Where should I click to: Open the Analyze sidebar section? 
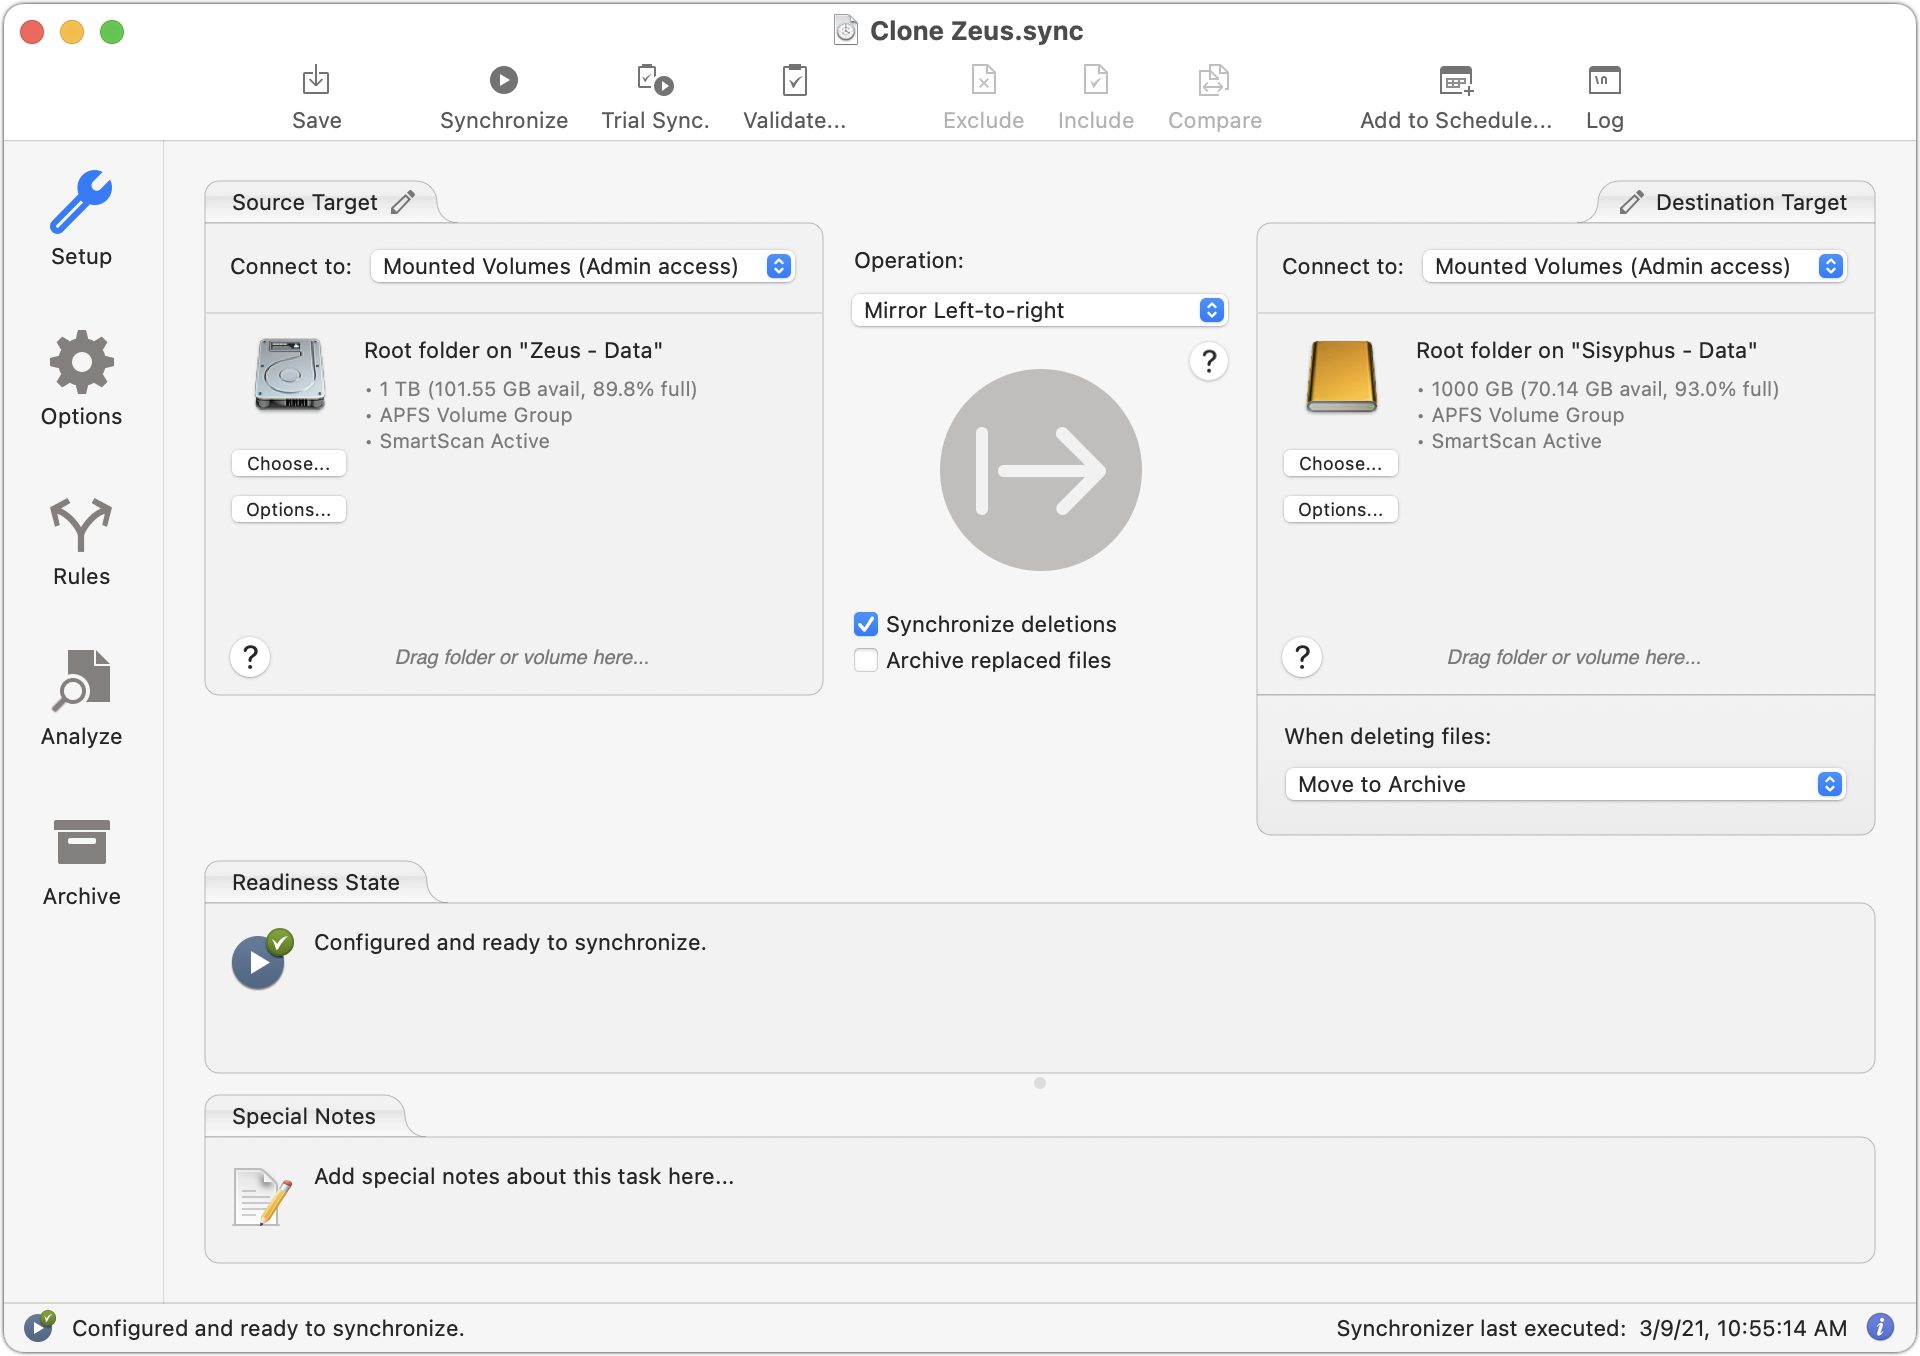pyautogui.click(x=81, y=699)
